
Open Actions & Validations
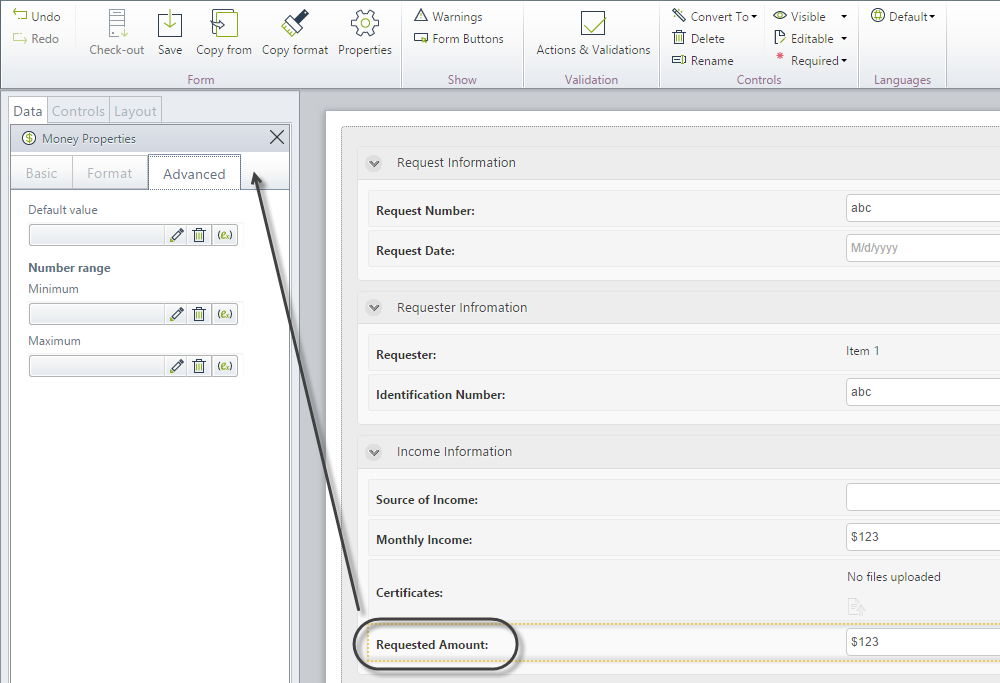[593, 33]
